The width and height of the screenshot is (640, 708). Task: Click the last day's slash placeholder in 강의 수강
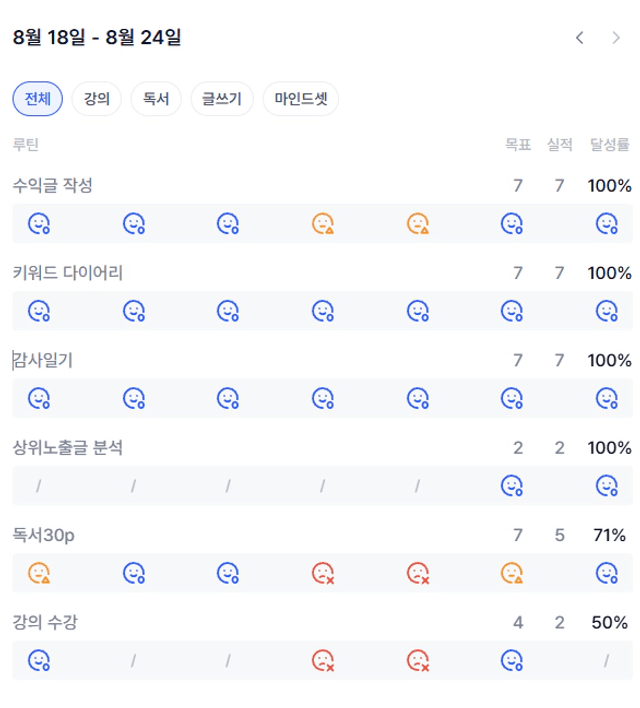tap(607, 661)
